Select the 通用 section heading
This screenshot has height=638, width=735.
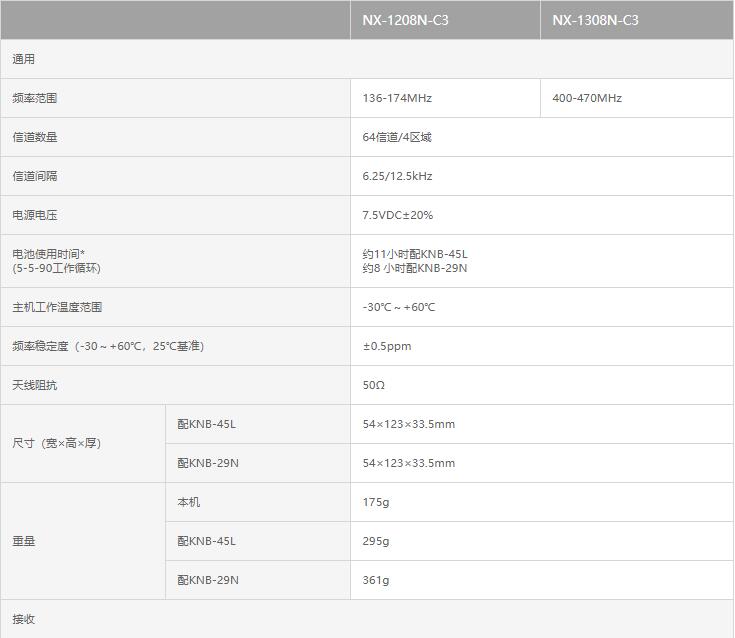click(x=23, y=59)
